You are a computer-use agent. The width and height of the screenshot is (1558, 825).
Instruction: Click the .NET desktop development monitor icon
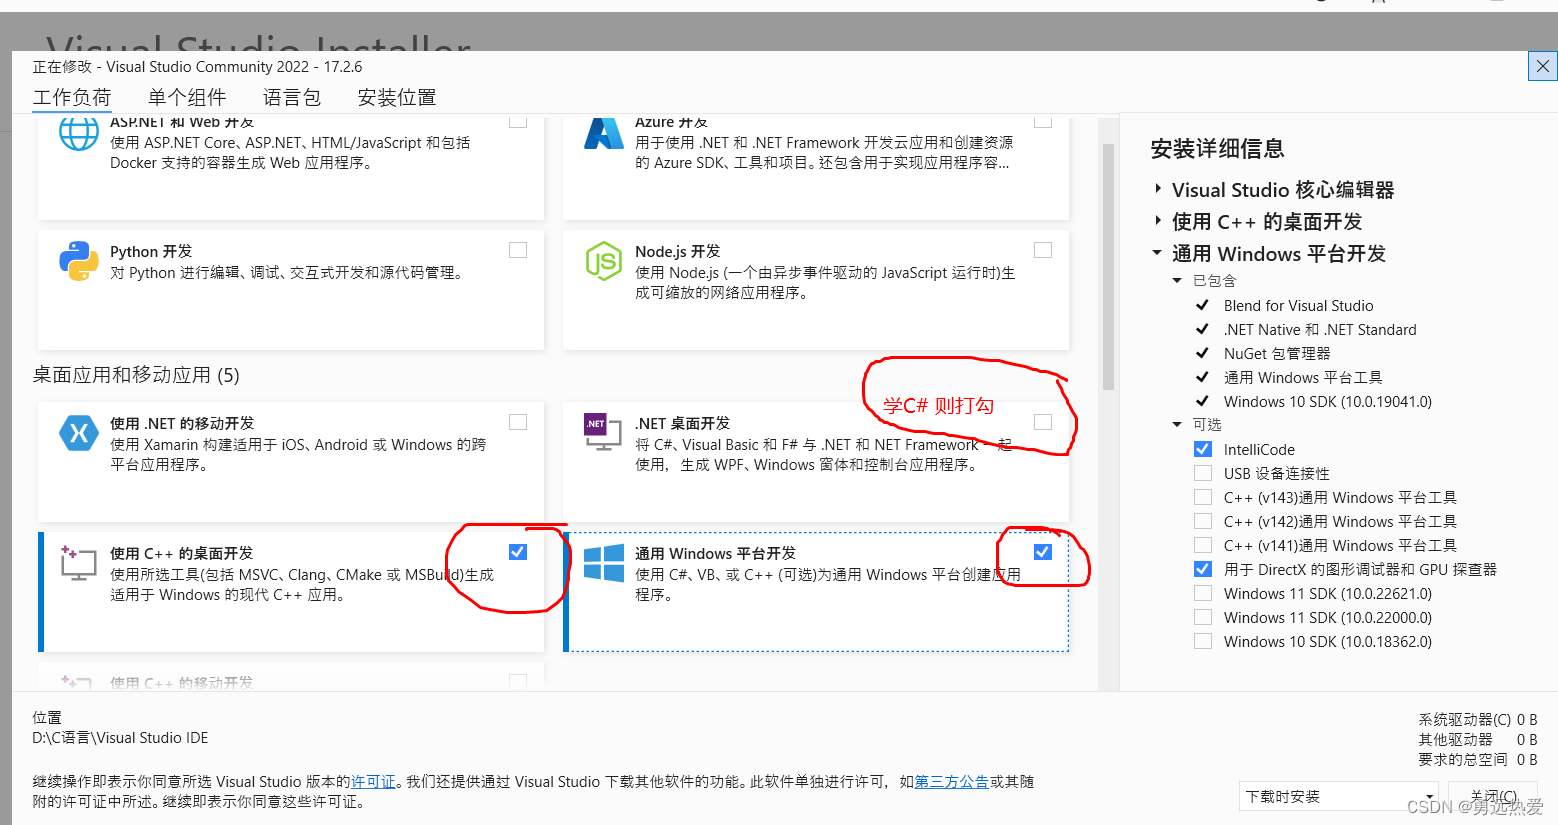coord(603,432)
